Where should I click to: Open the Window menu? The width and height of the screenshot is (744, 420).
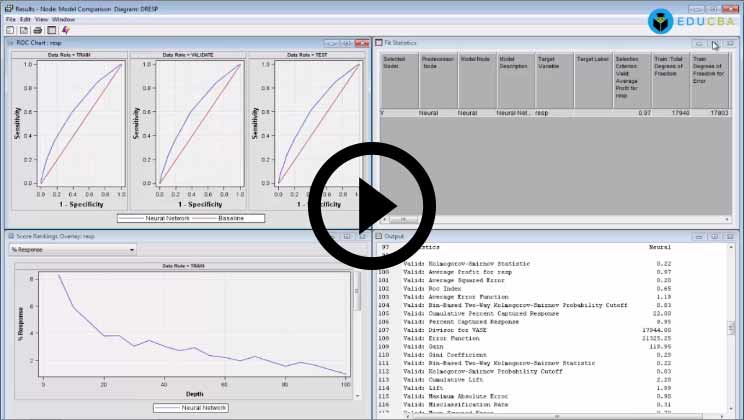pos(63,19)
